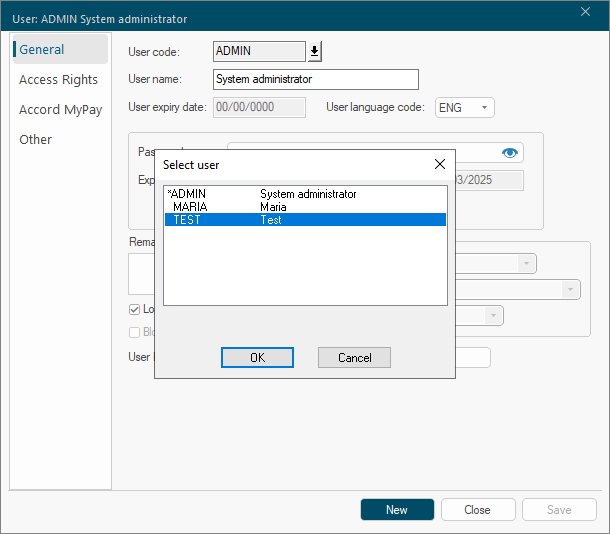Click the Close button at the bottom
The height and width of the screenshot is (534, 610).
tap(478, 509)
